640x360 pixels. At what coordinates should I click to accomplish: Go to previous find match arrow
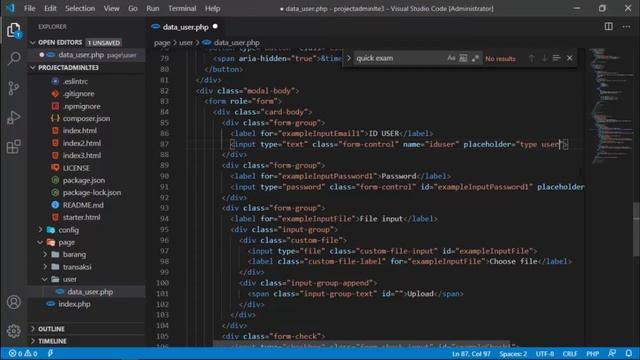[531, 58]
